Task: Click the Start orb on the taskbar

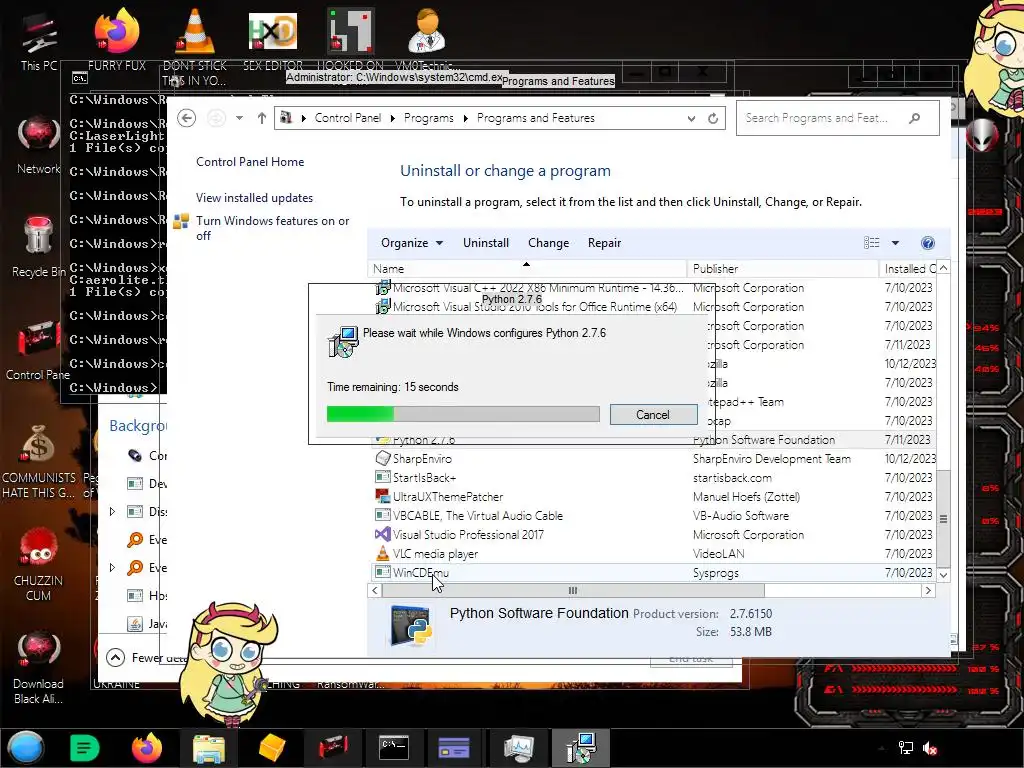Action: pos(25,748)
